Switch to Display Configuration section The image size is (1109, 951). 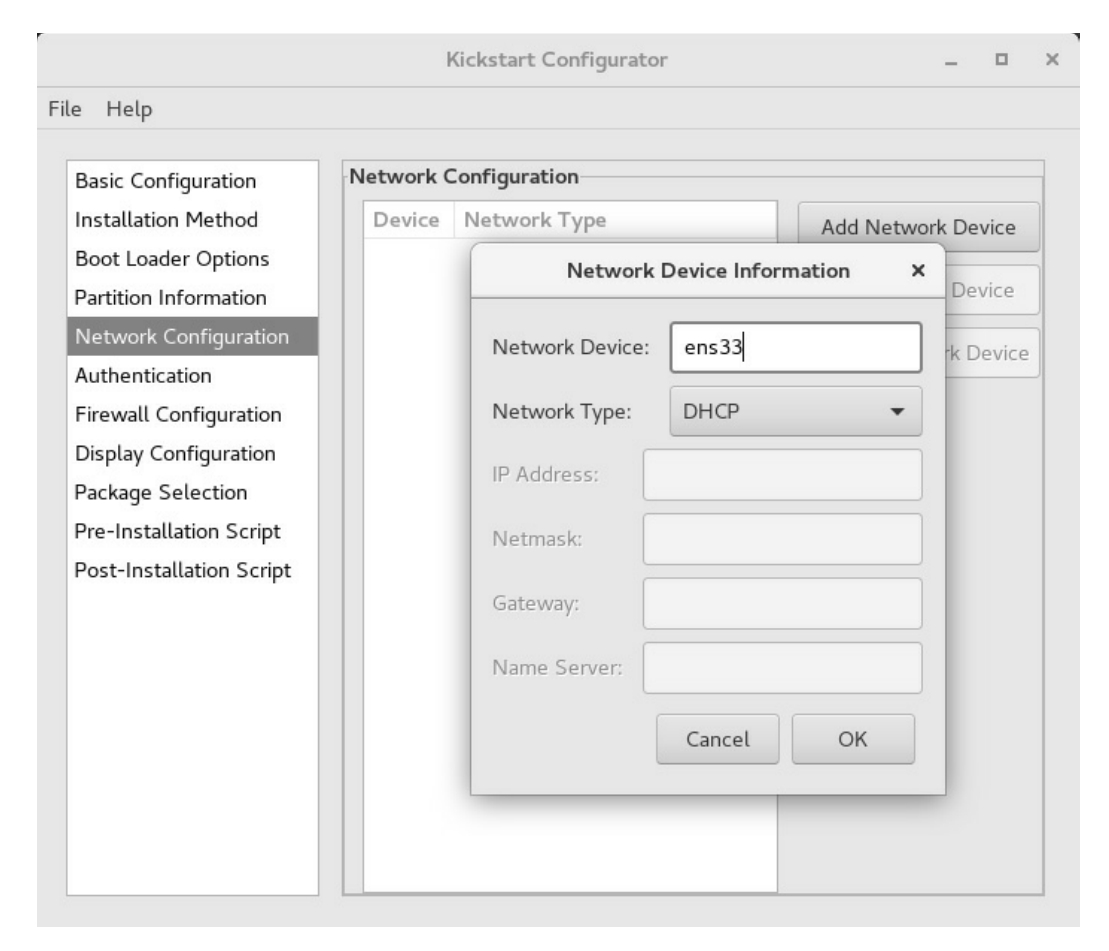(x=176, y=454)
